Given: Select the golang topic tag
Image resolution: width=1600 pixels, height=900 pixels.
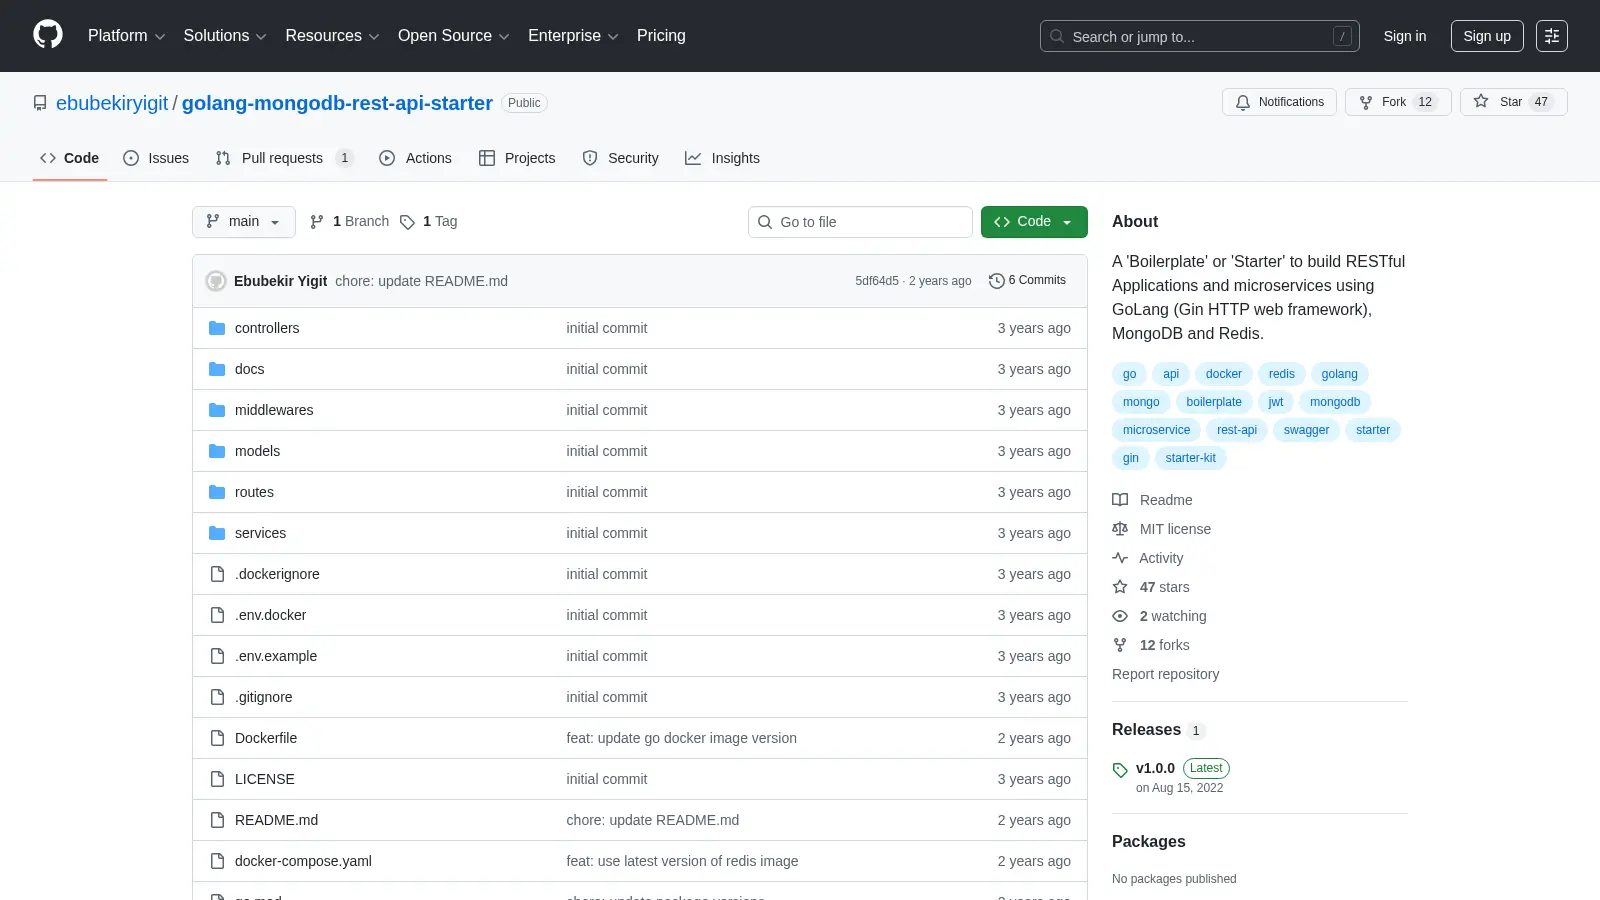Looking at the screenshot, I should tap(1339, 374).
